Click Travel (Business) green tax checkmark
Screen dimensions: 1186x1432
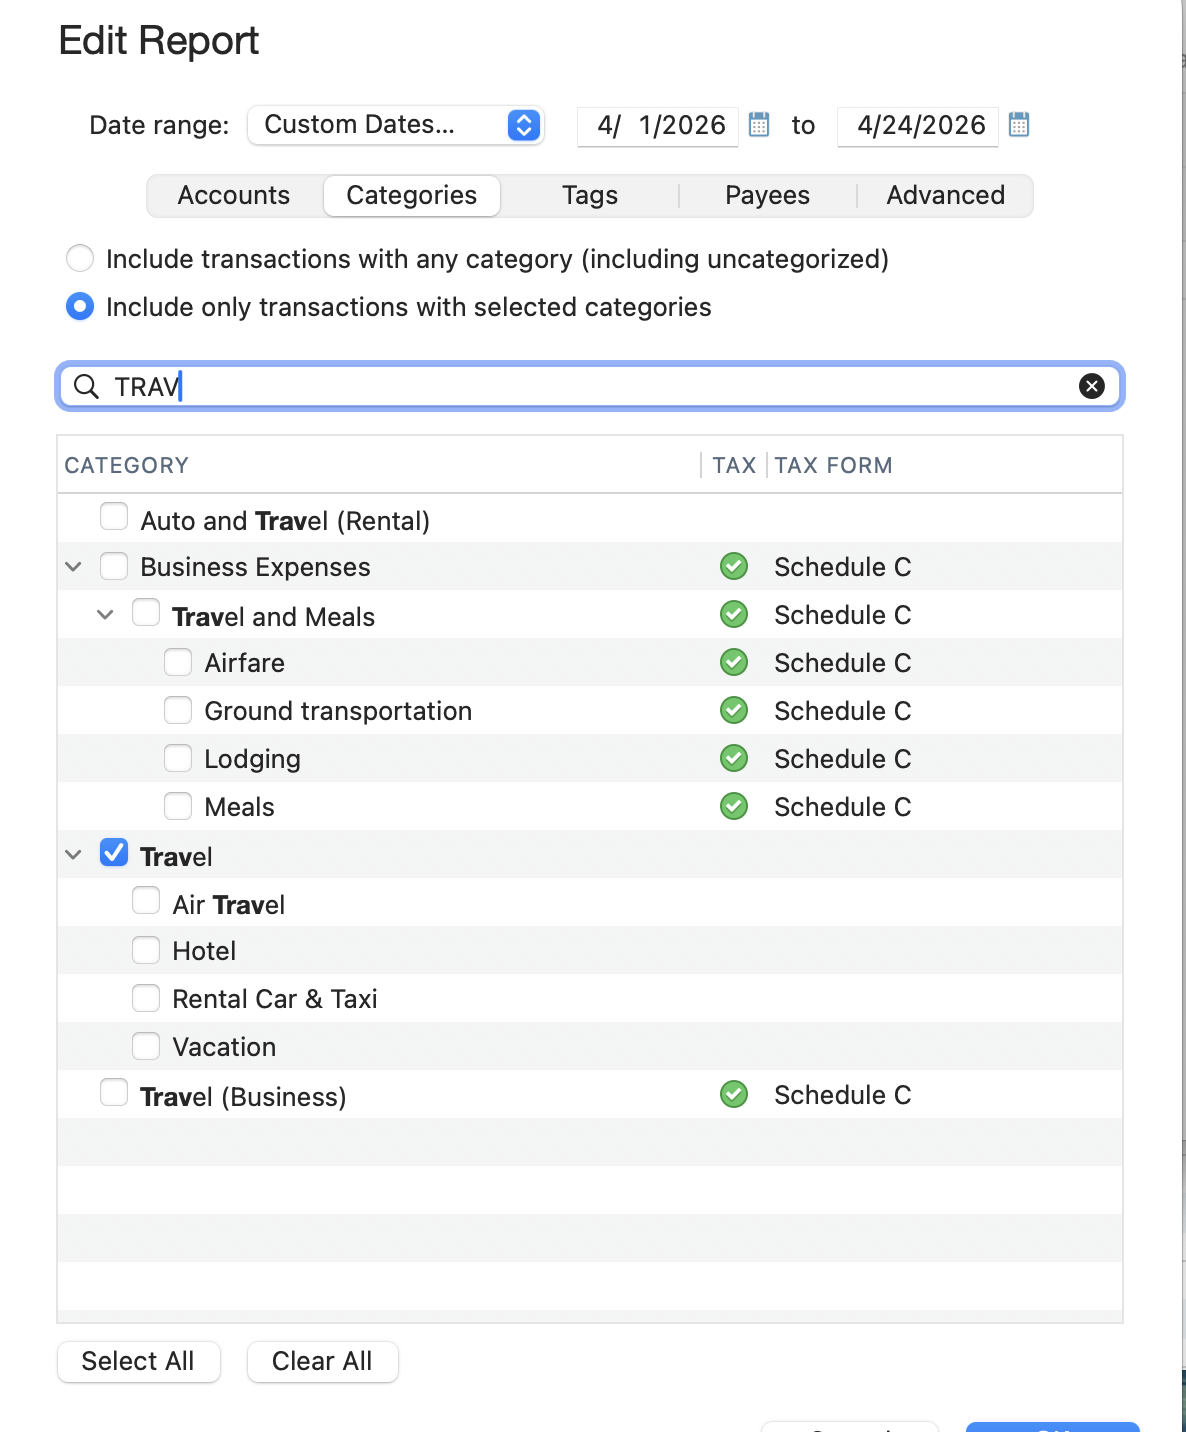(x=734, y=1094)
